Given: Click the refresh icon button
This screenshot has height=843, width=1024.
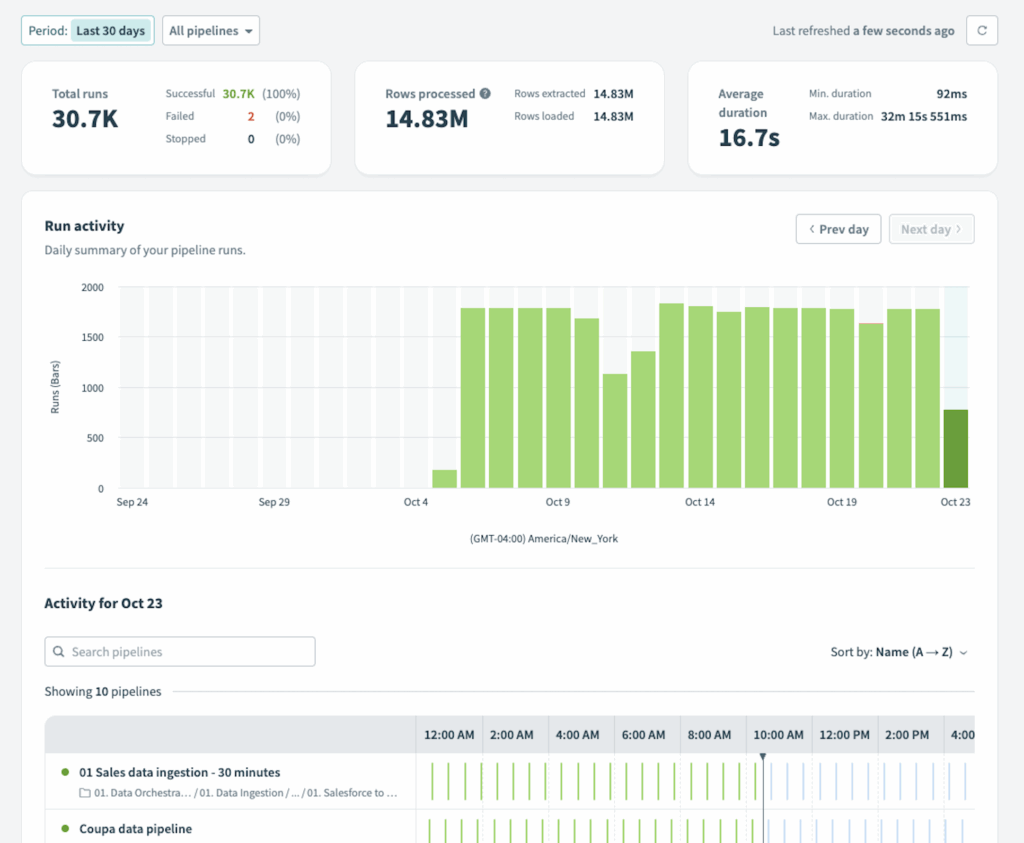Looking at the screenshot, I should [981, 31].
